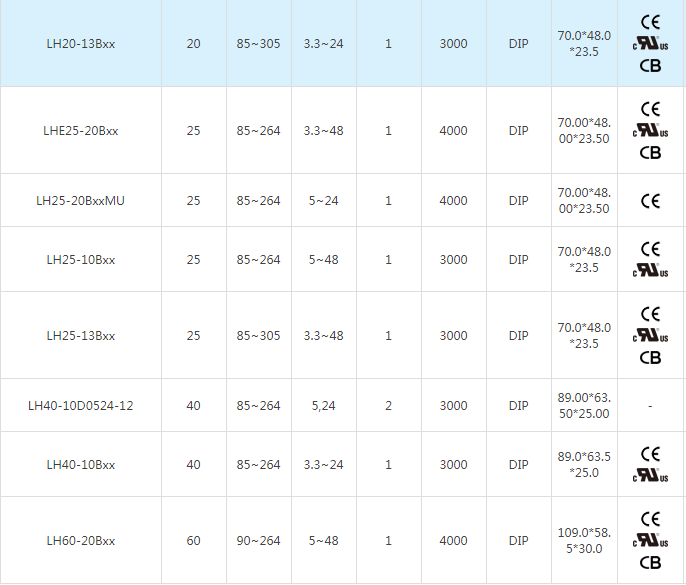The image size is (686, 585).
Task: Open the LH20-13Bxx product link
Action: coord(81,44)
